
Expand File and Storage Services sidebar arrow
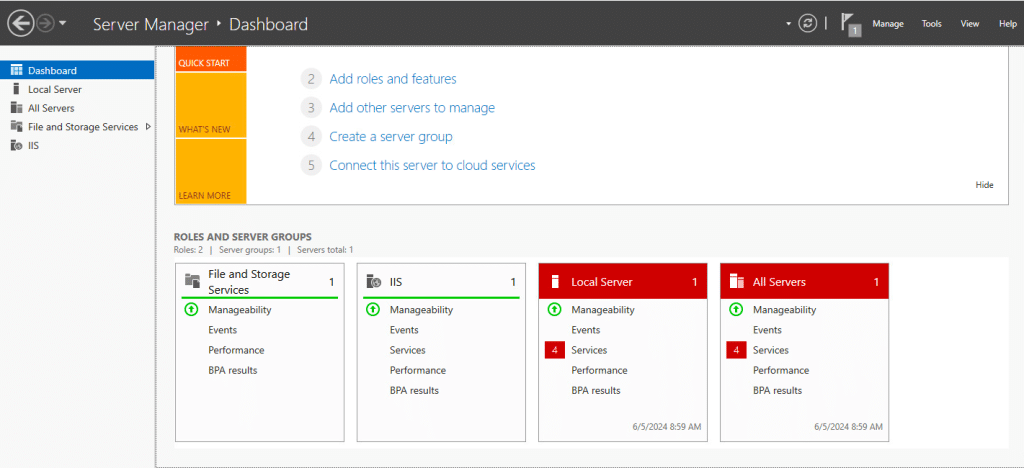tap(148, 127)
